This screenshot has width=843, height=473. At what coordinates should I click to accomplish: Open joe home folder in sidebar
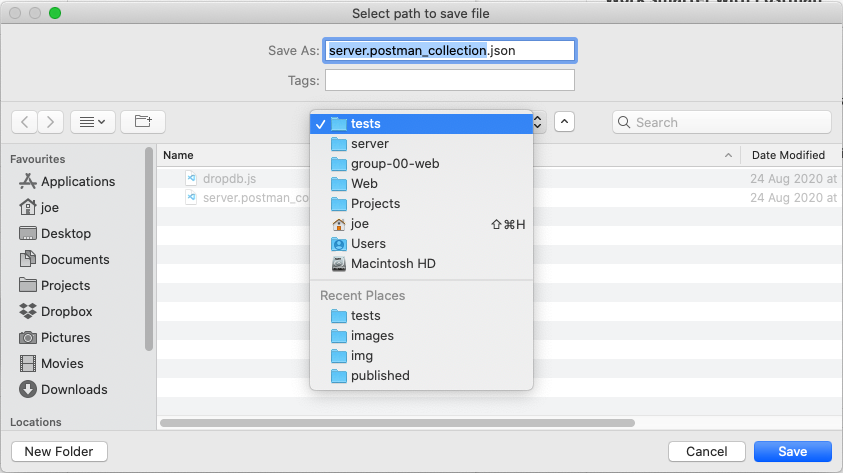(39, 207)
